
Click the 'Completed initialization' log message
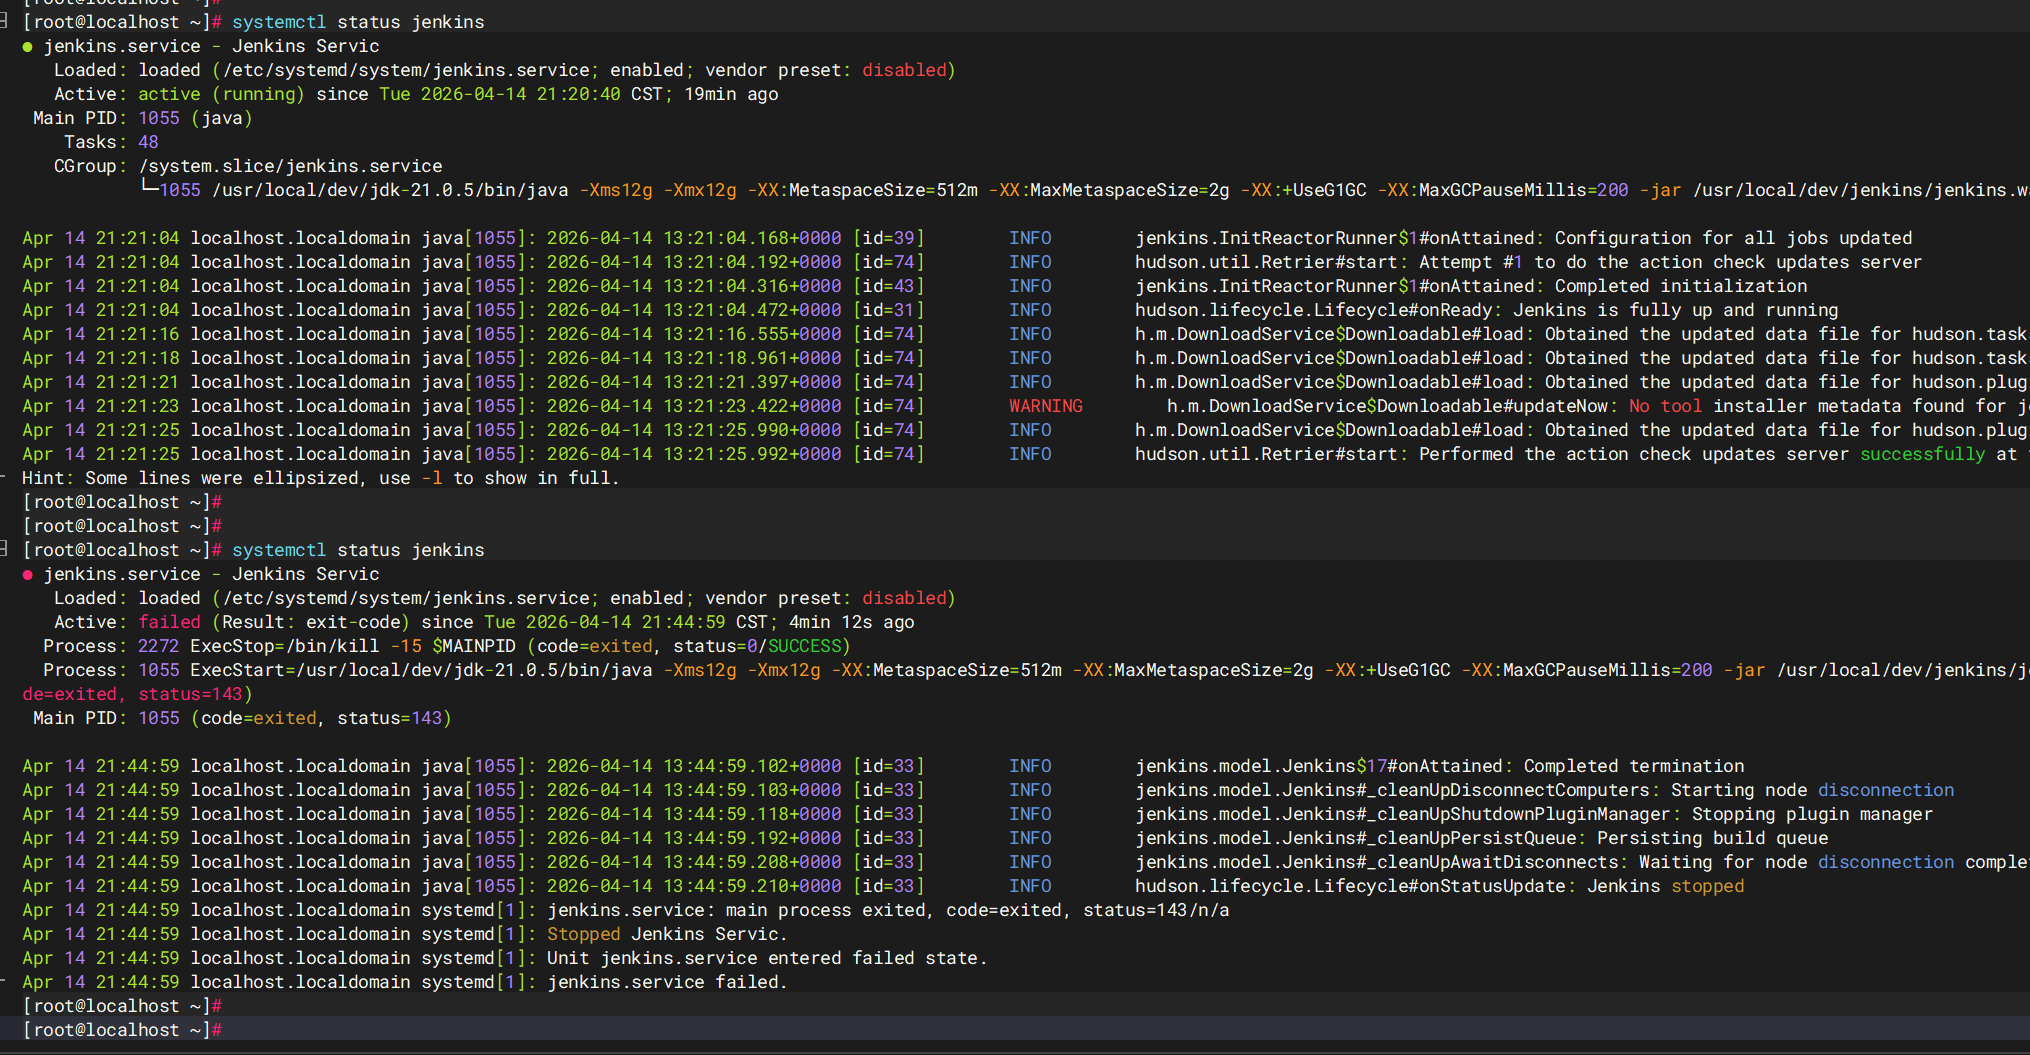click(x=1681, y=286)
